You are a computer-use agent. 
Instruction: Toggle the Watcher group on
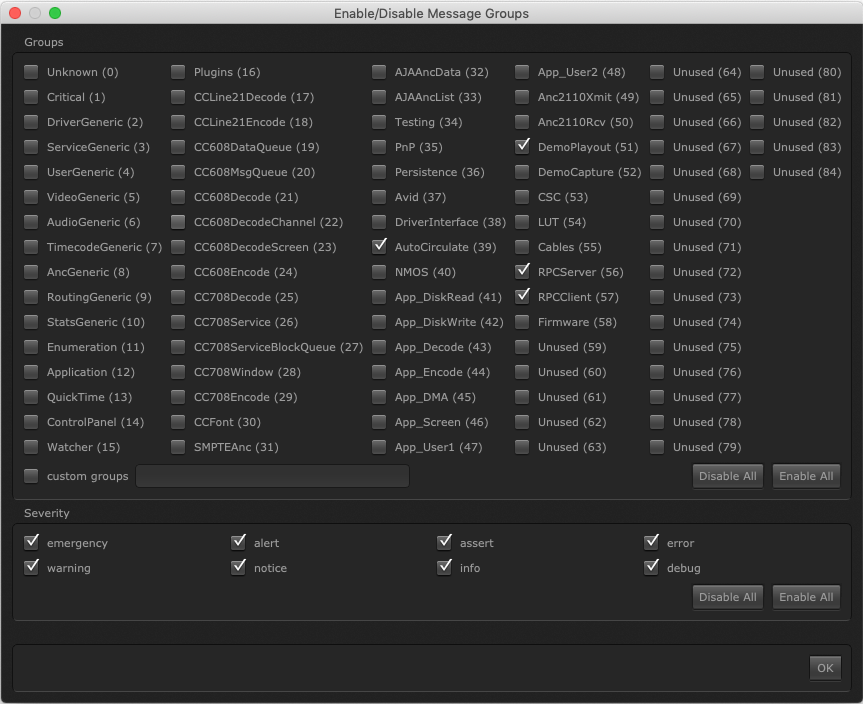[x=31, y=447]
